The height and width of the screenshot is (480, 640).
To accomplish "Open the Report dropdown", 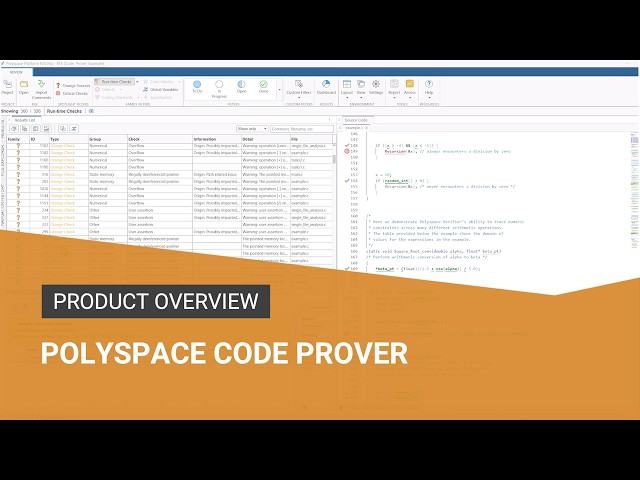I will (x=394, y=89).
